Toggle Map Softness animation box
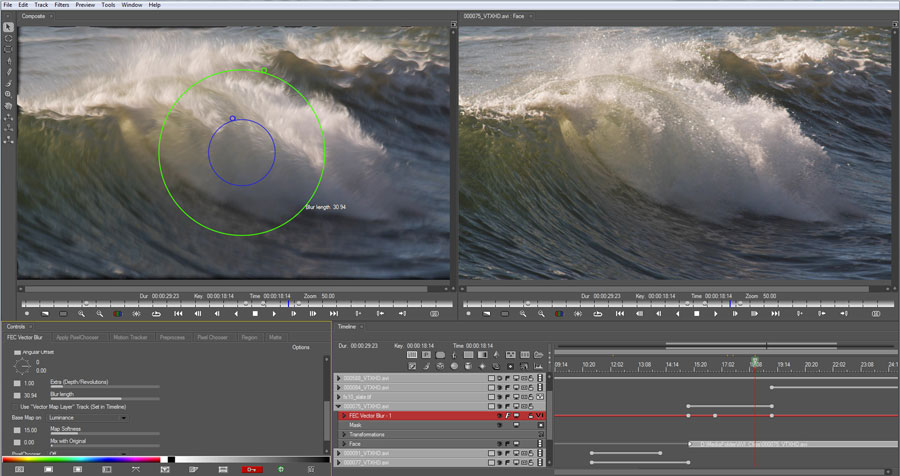 17,430
